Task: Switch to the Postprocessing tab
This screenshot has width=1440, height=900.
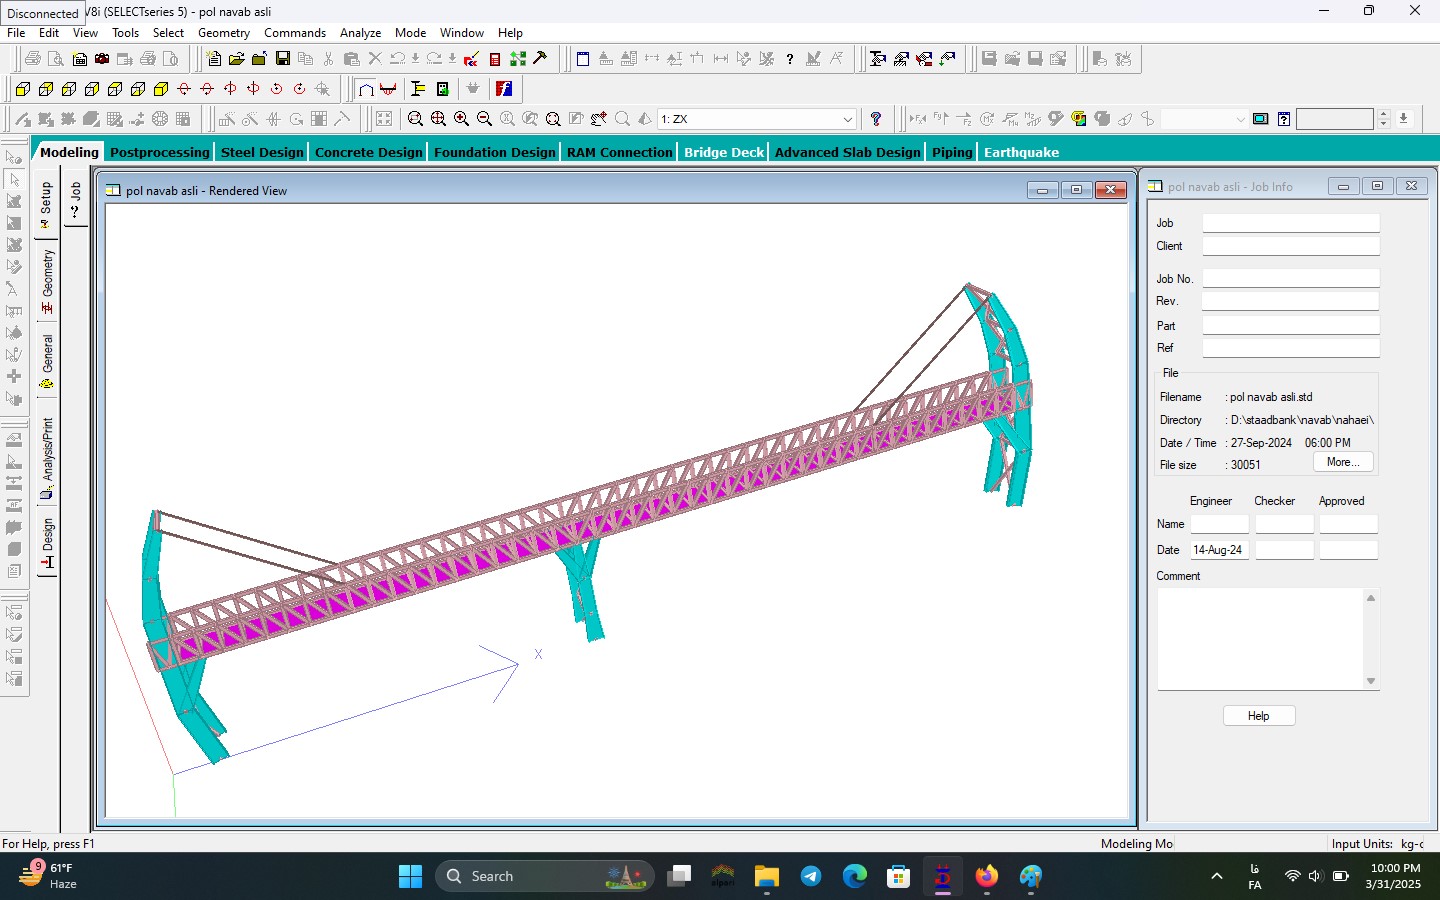Action: [160, 152]
